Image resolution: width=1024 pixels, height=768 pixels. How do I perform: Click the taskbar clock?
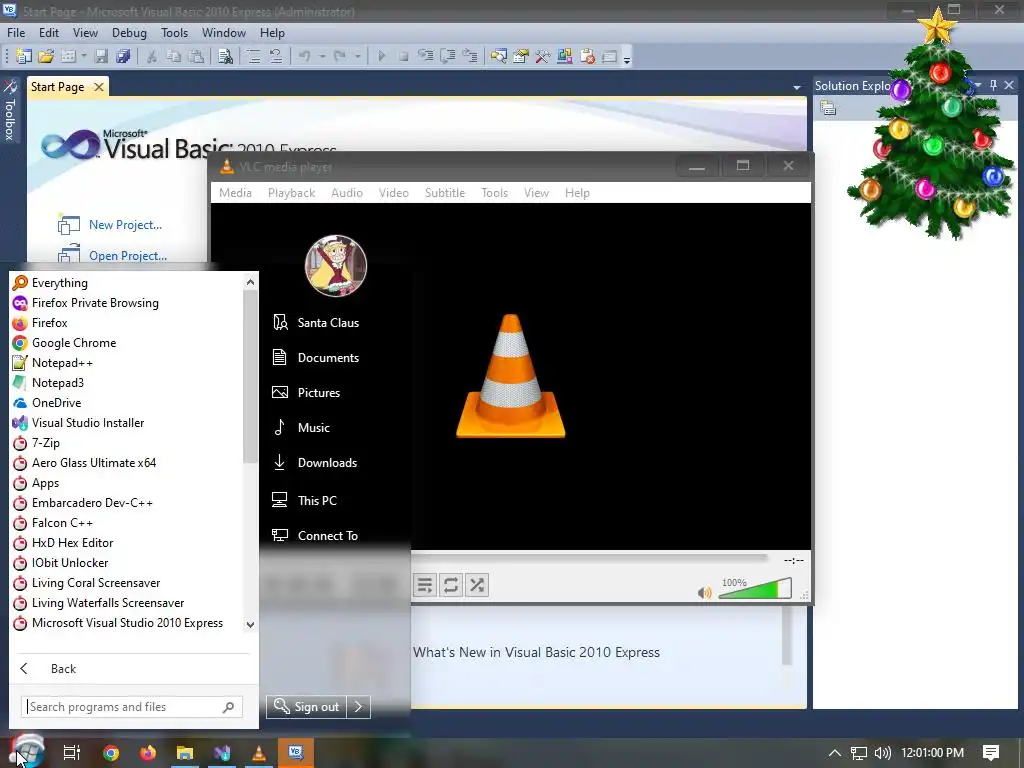pyautogui.click(x=932, y=753)
